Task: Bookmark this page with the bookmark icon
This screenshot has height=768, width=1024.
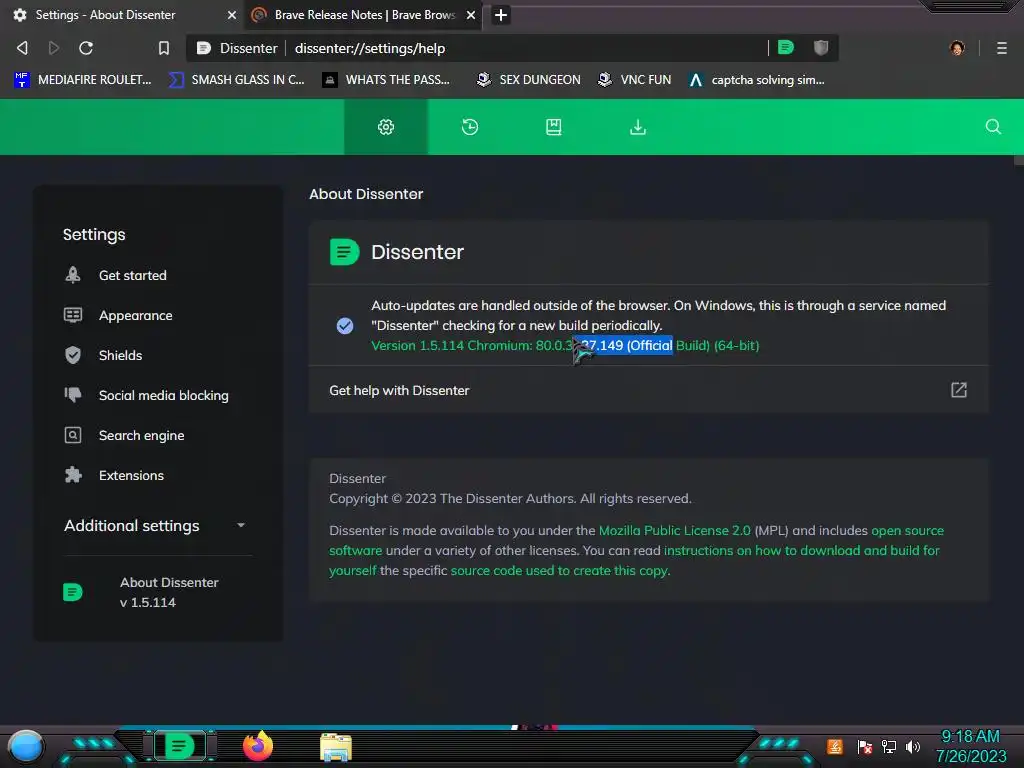Action: 164,48
